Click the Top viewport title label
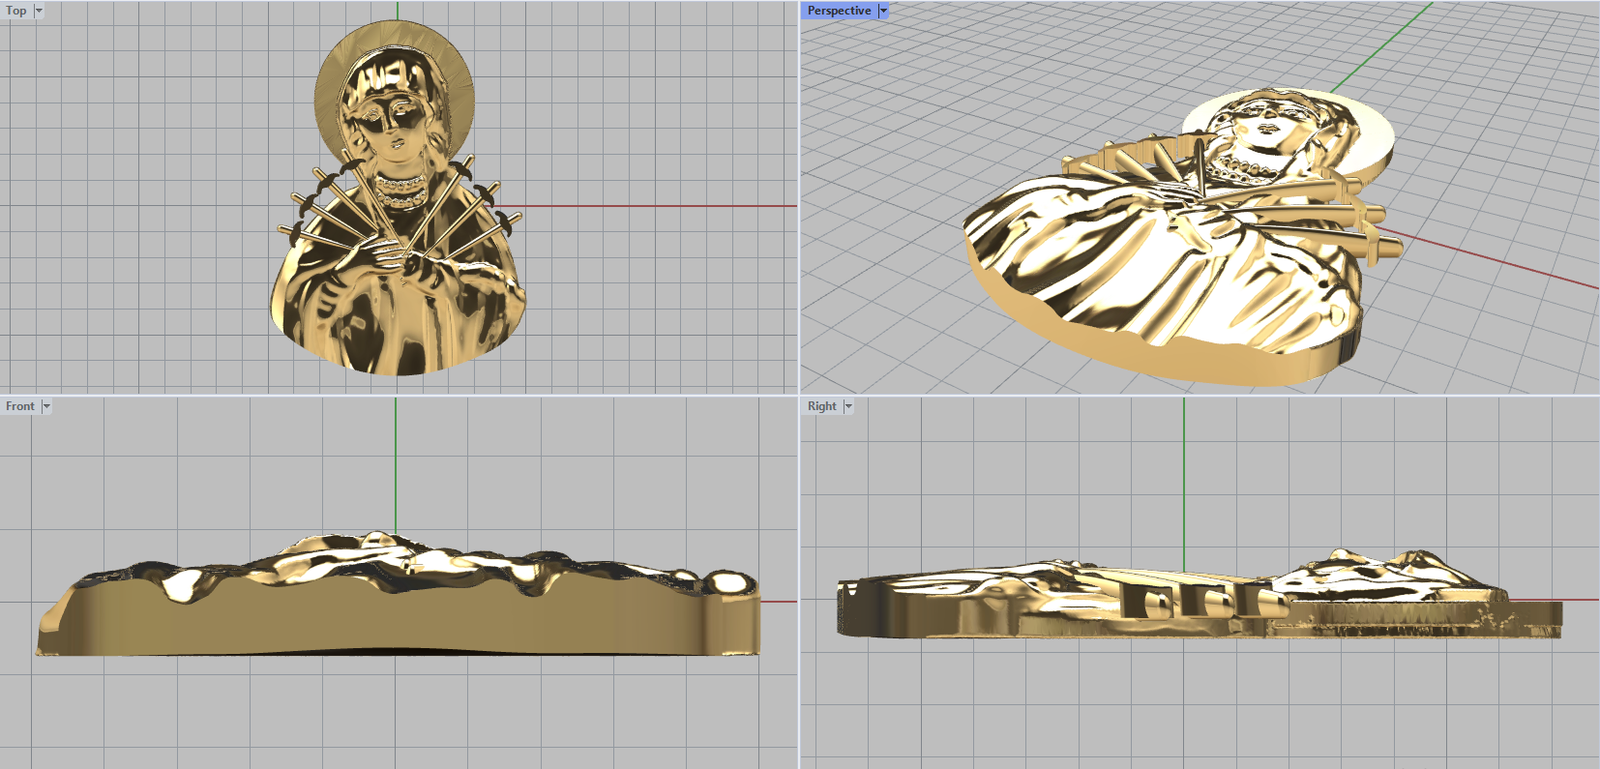Viewport: 1600px width, 769px height. (16, 11)
